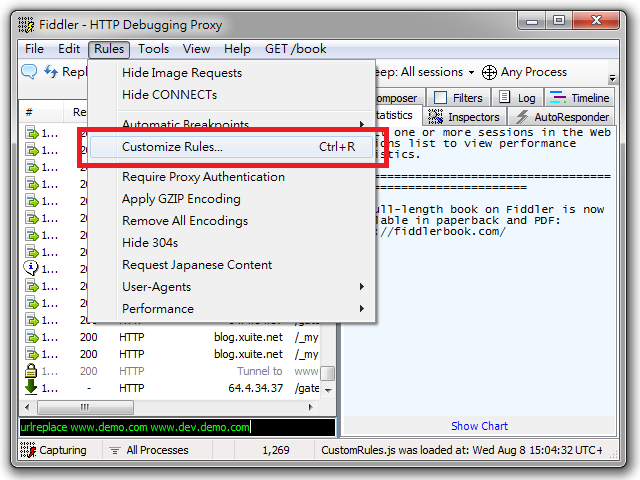
Task: Click the Show Chart link
Action: click(480, 426)
